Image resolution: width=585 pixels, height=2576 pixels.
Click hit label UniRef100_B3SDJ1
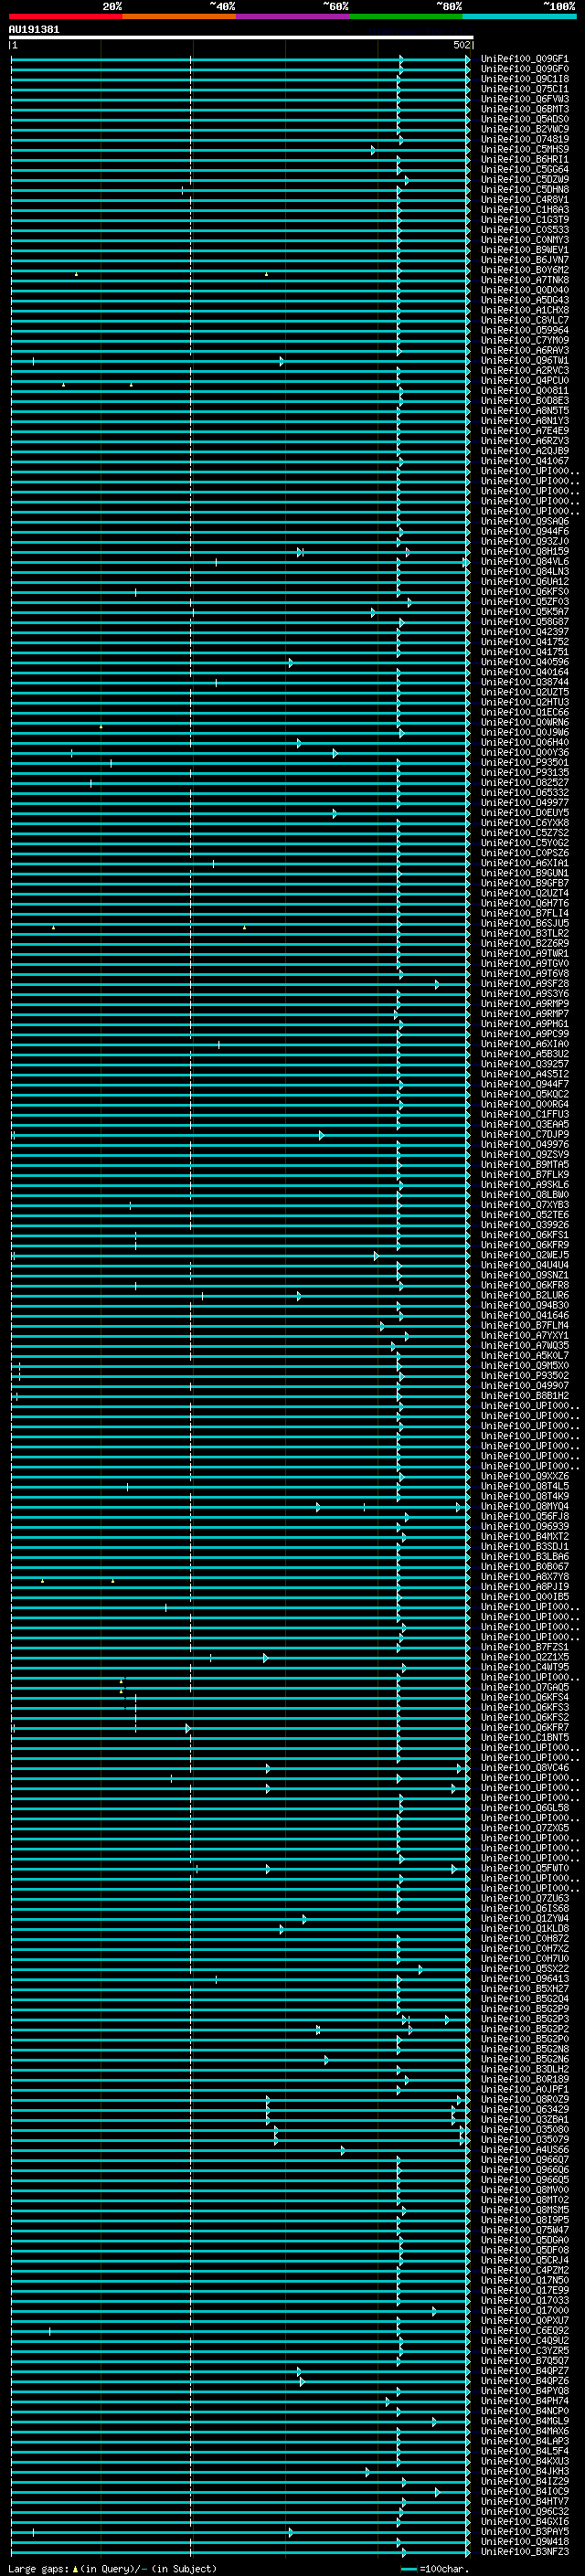tap(525, 1547)
